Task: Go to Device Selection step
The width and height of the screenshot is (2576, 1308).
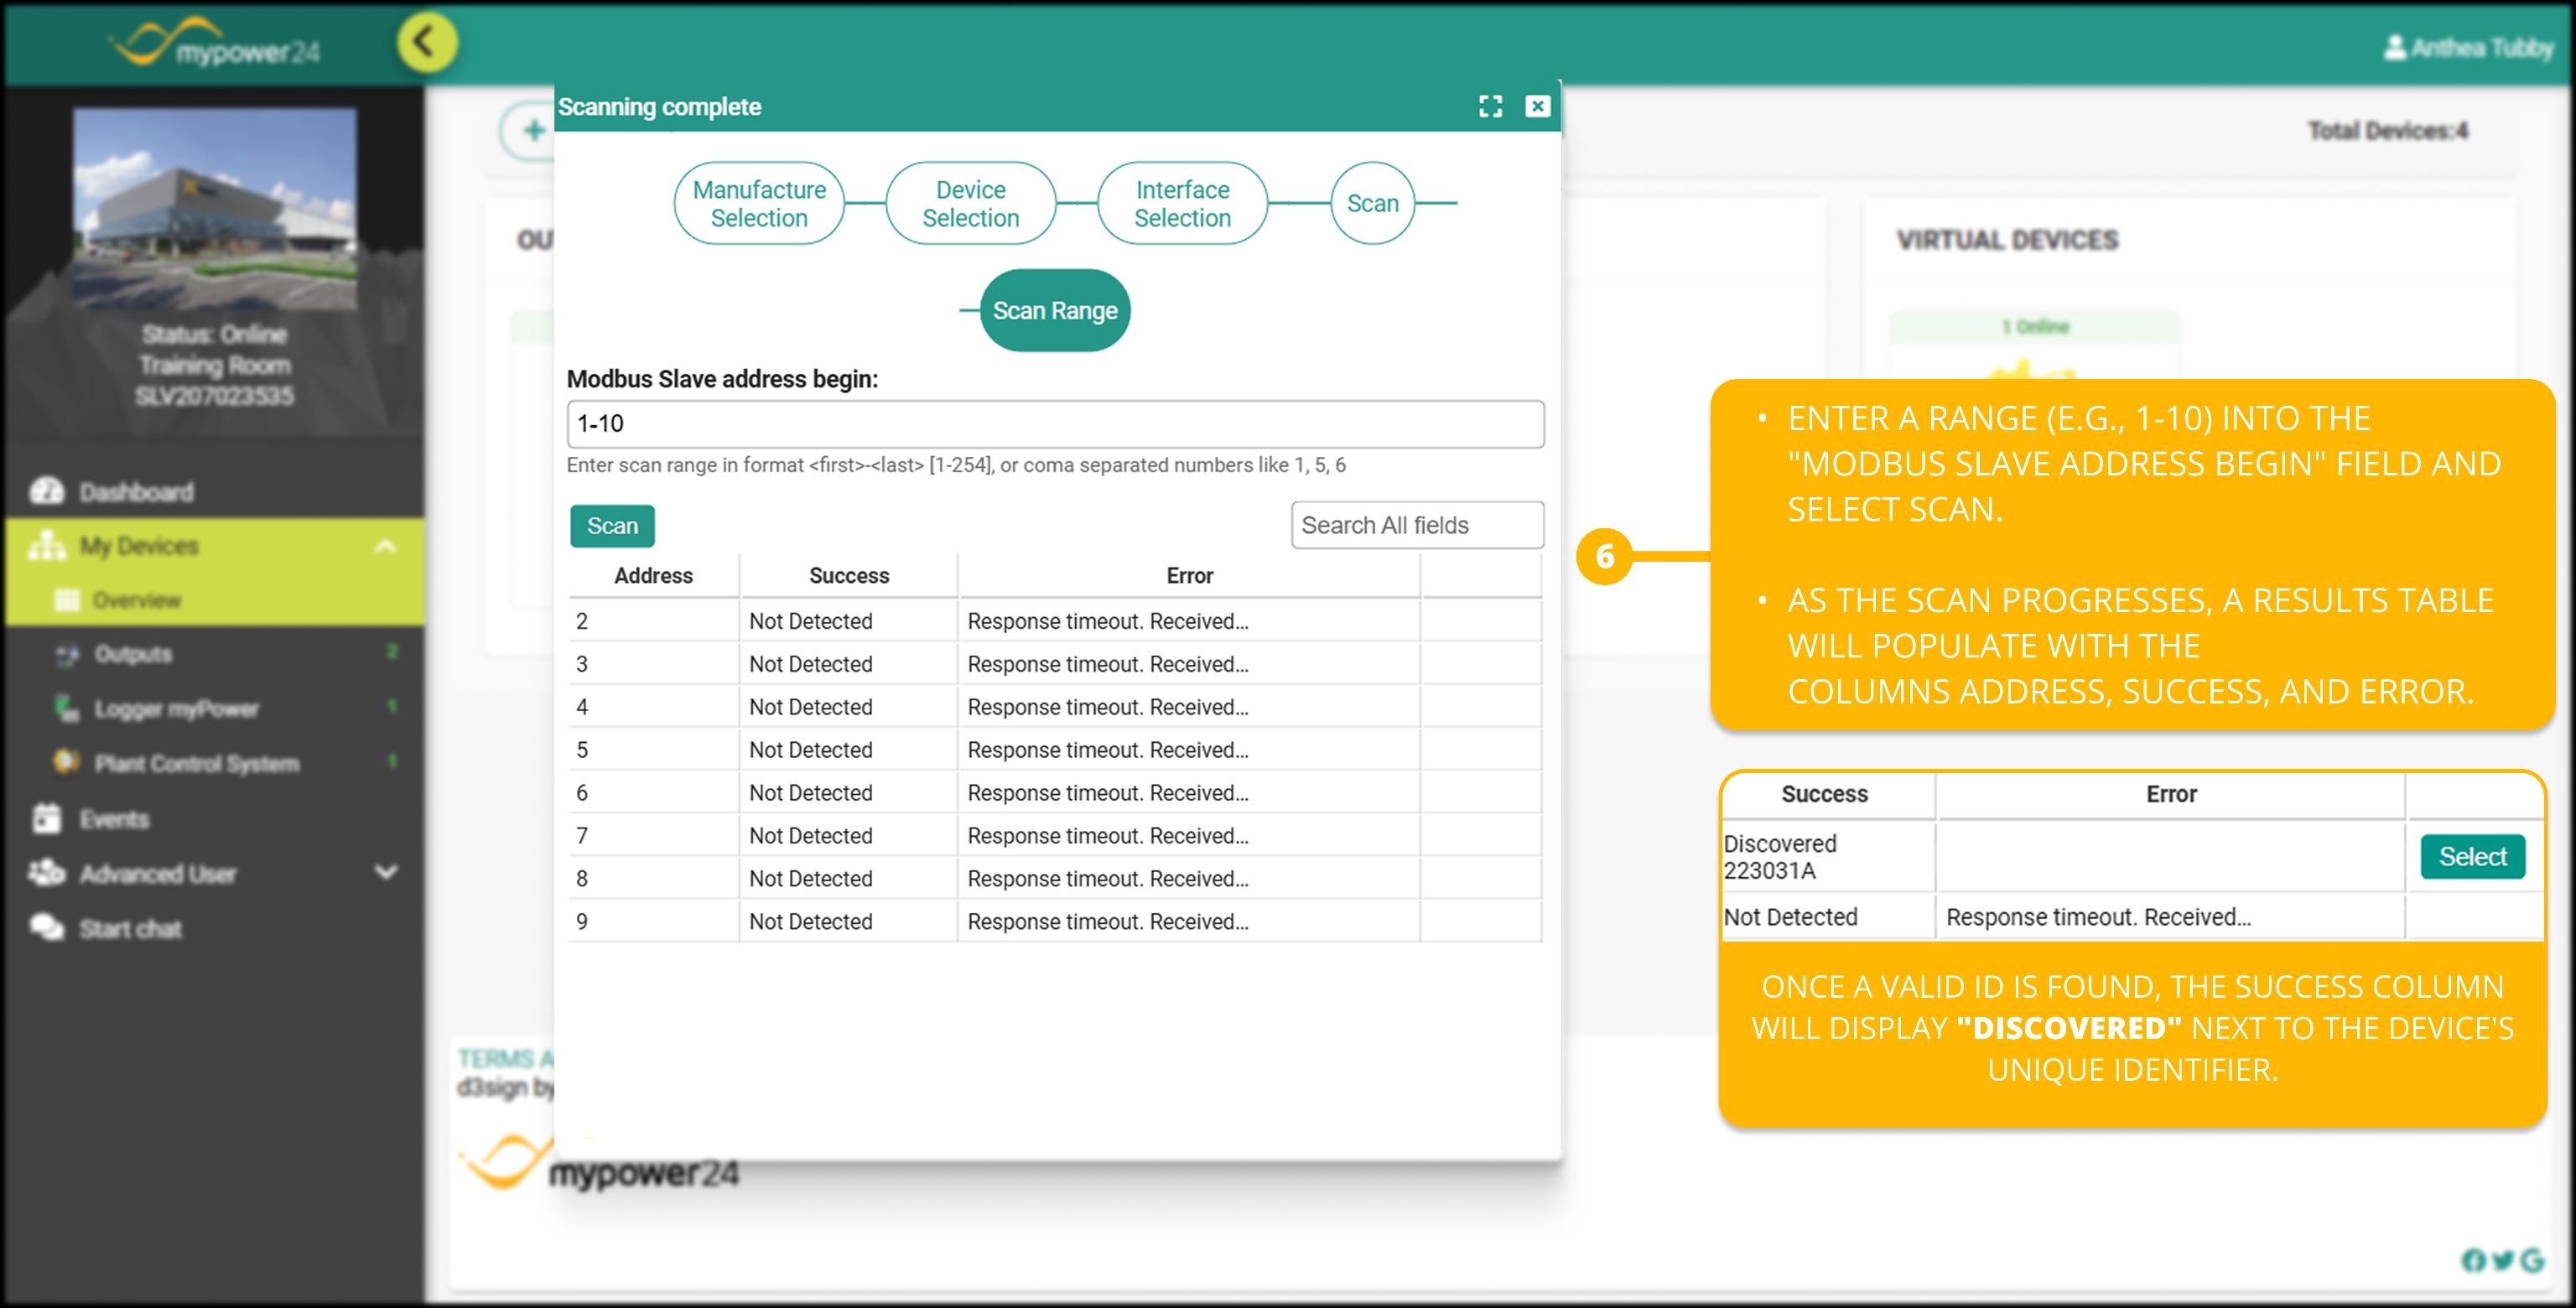Action: (970, 203)
